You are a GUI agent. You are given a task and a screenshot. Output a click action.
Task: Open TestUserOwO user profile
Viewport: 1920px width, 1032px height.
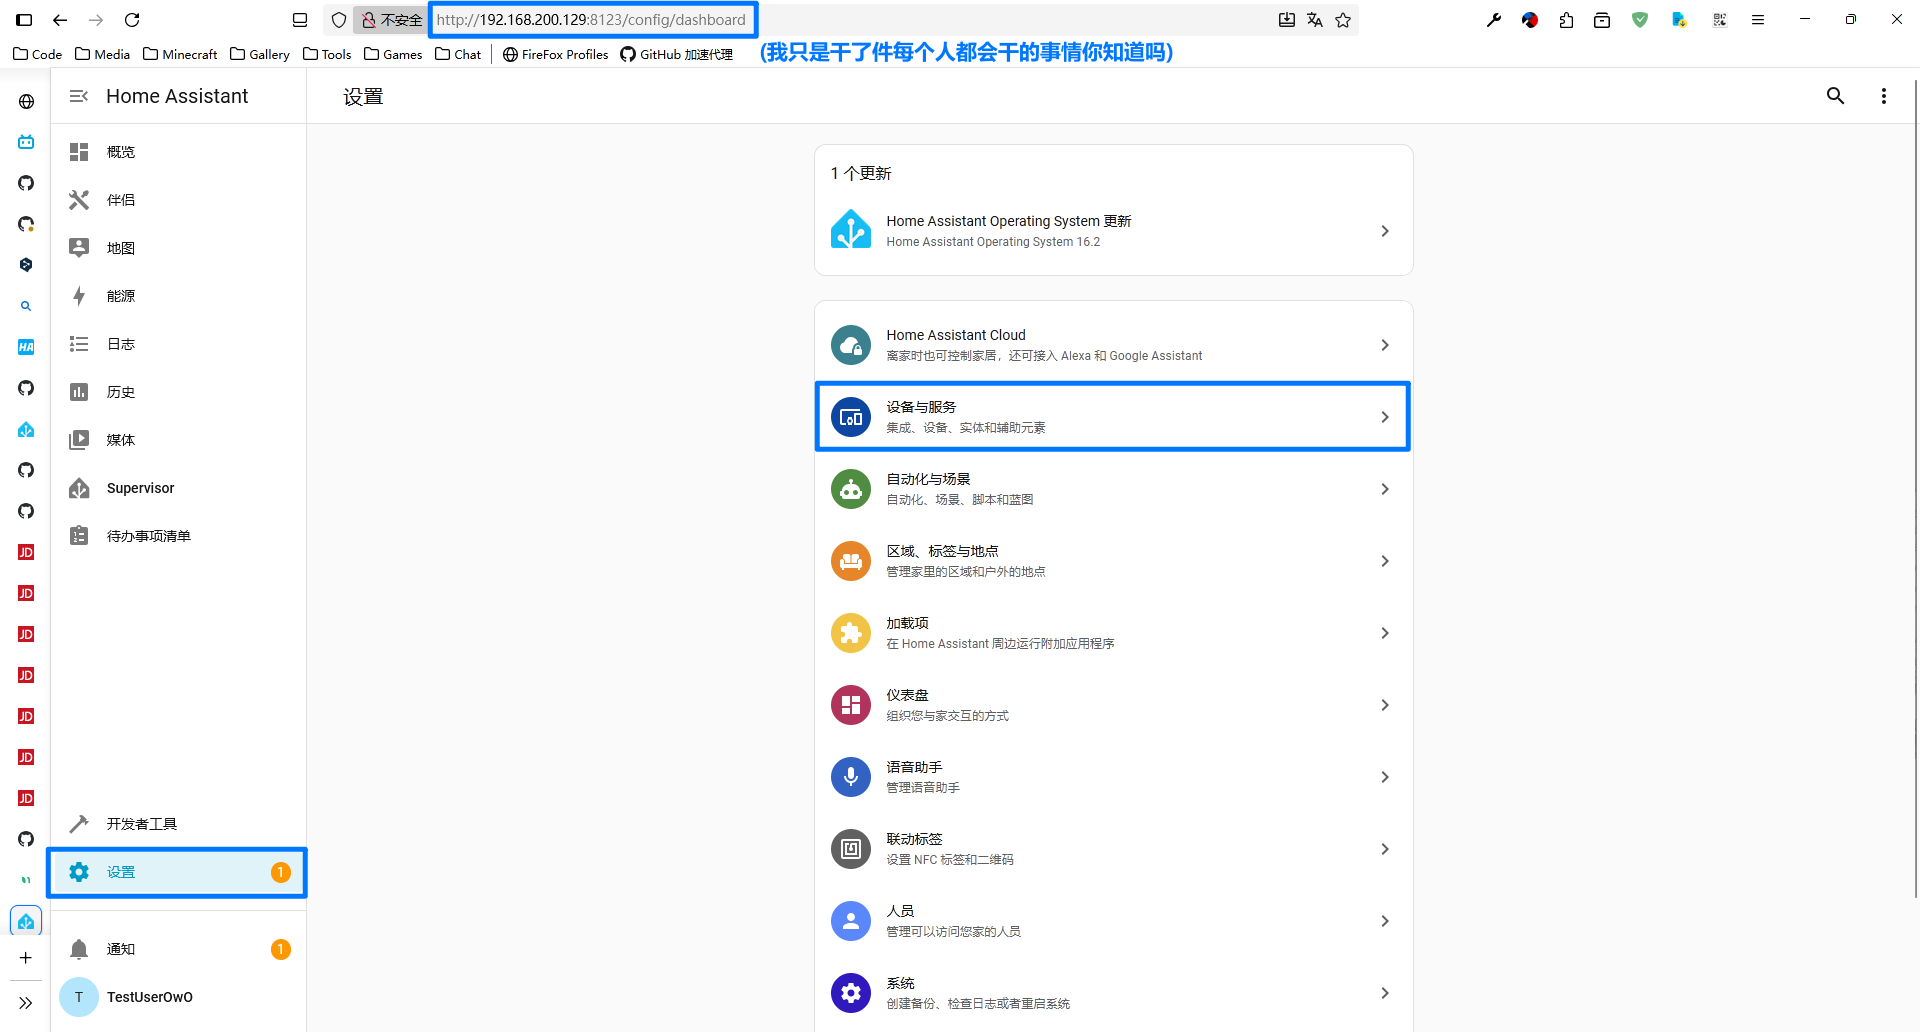coord(149,997)
